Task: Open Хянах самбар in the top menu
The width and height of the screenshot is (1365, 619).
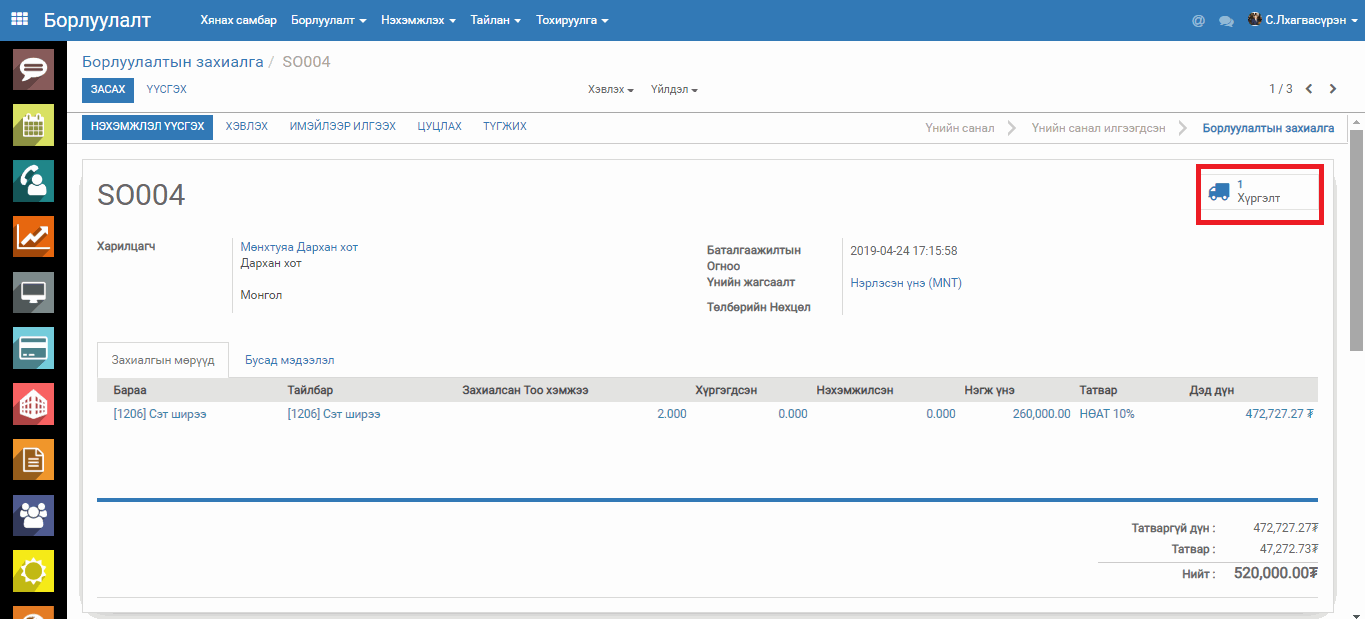Action: point(238,20)
